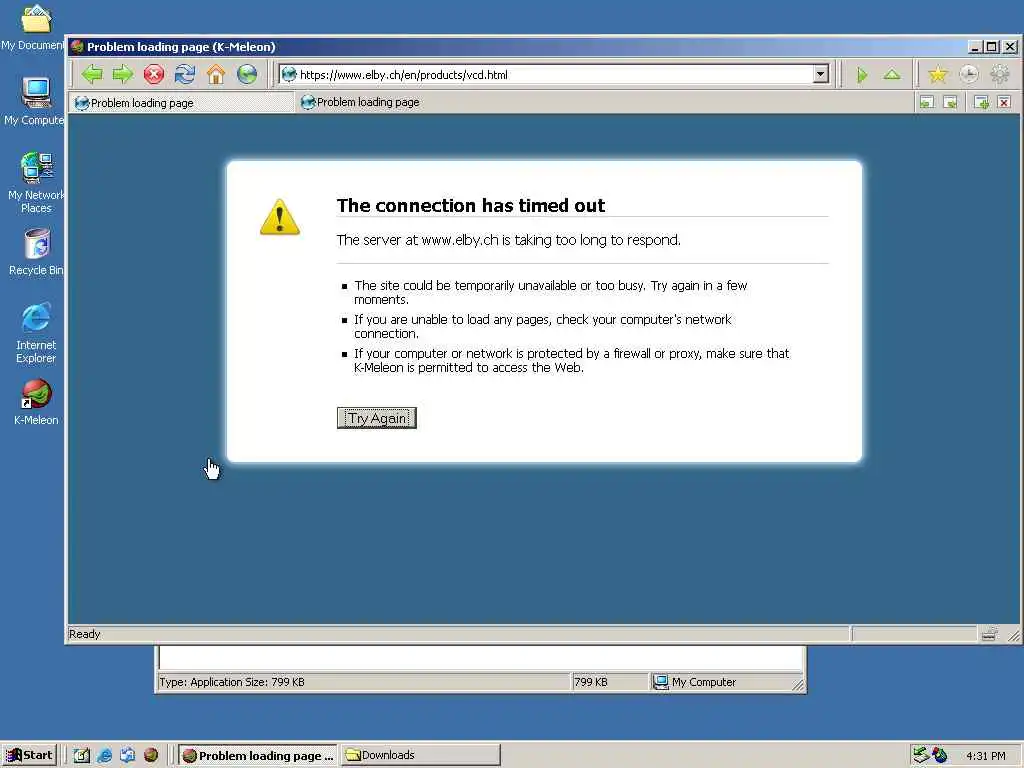Click the printer icon in status bar

click(x=989, y=633)
